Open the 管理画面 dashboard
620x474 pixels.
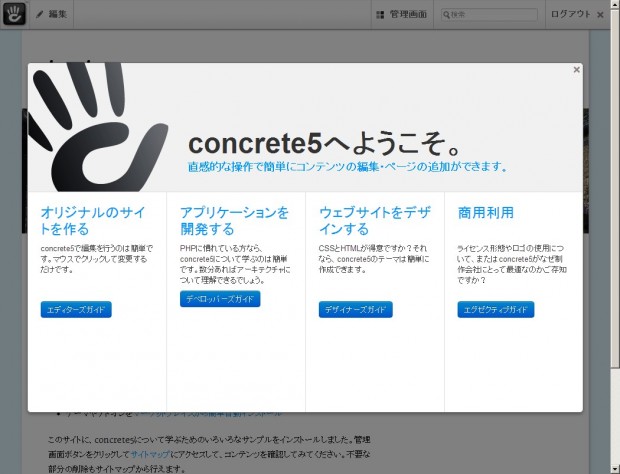tap(402, 14)
